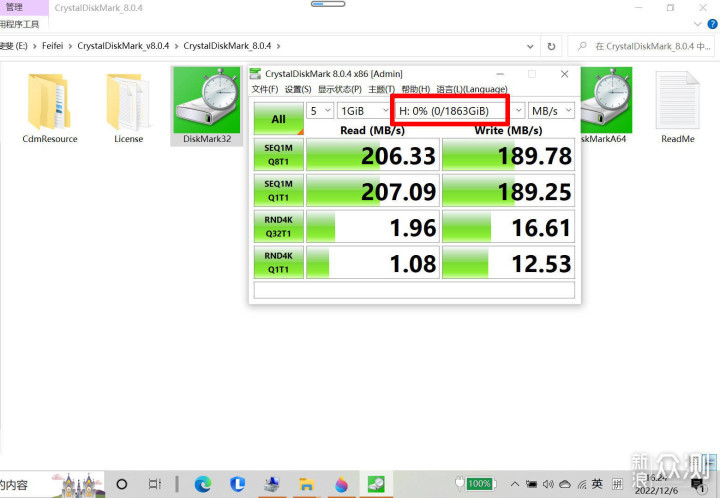Expand the Explorer address bar history dropdown
Viewport: 720px width, 498px height.
tap(530, 46)
